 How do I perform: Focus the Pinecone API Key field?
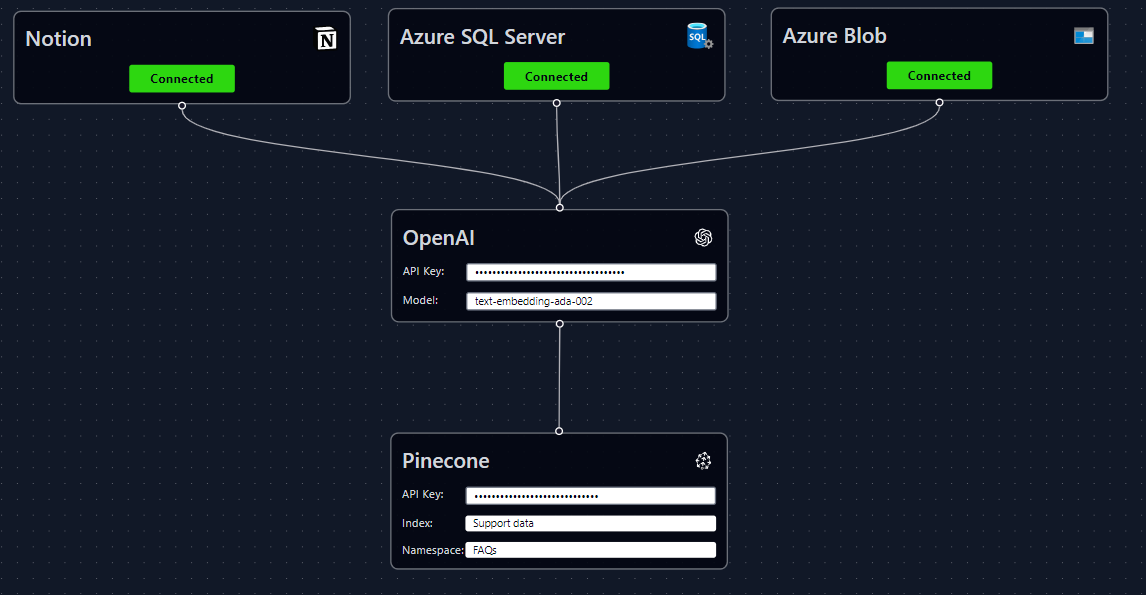click(x=591, y=496)
